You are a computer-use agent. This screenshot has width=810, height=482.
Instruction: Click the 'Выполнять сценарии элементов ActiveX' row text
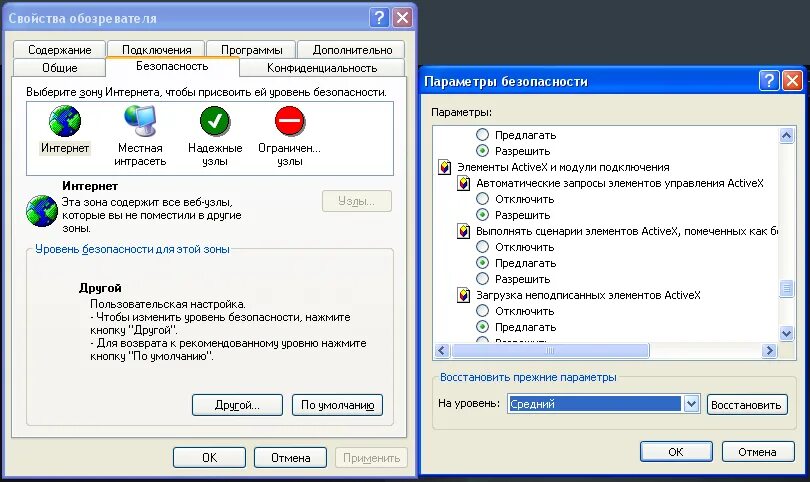(627, 231)
